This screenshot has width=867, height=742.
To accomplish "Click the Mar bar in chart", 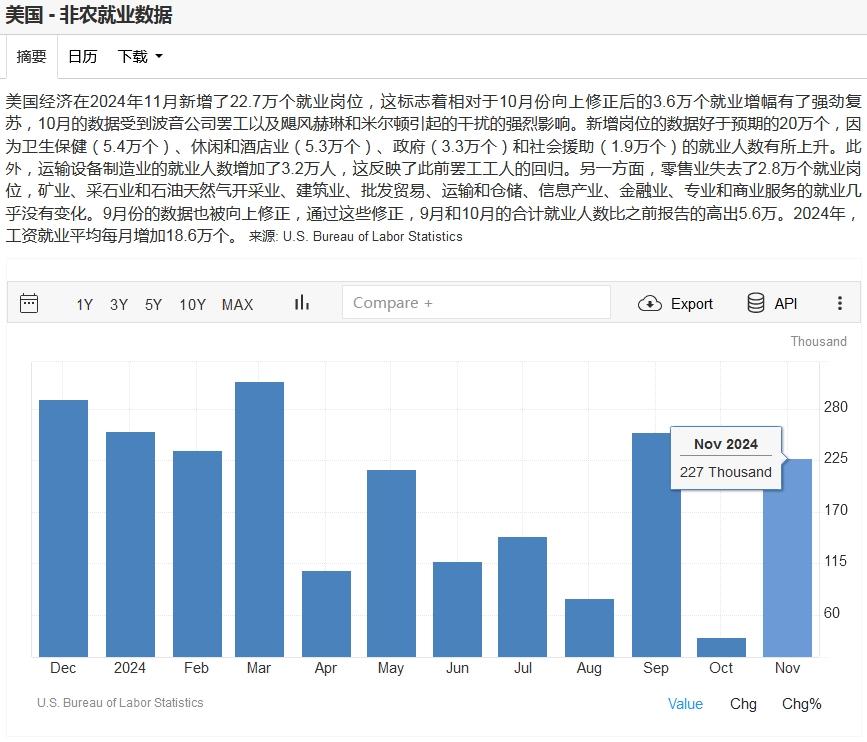I will tap(259, 520).
